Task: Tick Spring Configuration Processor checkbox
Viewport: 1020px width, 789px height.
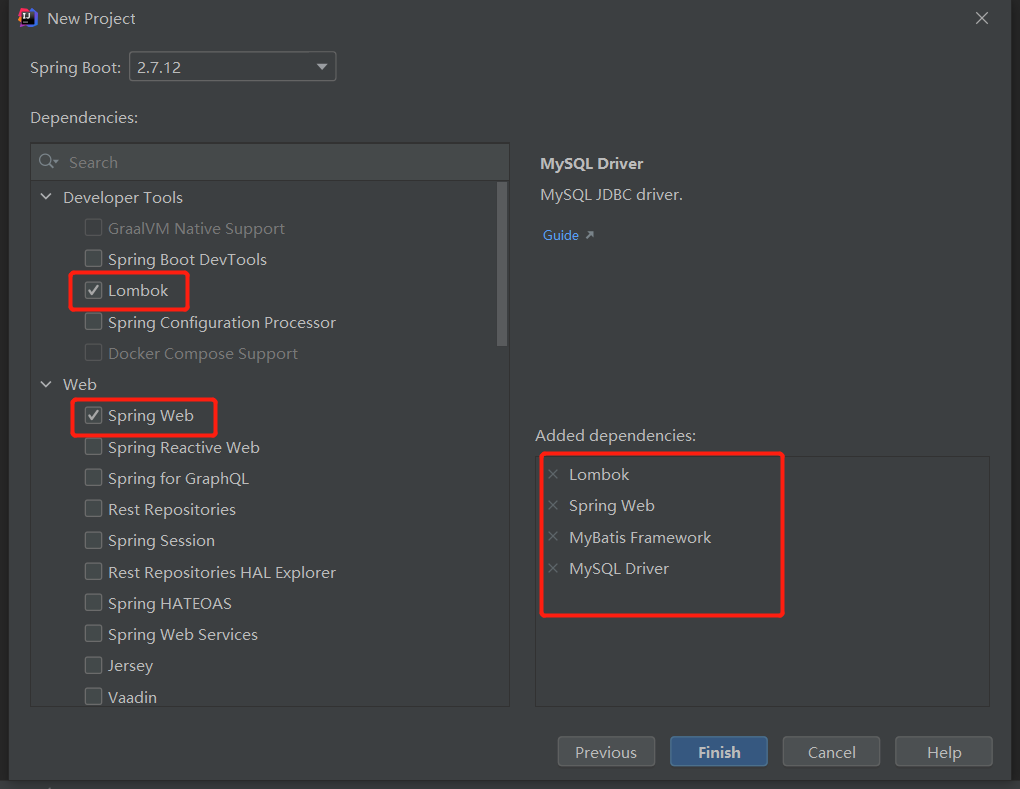Action: click(x=93, y=322)
